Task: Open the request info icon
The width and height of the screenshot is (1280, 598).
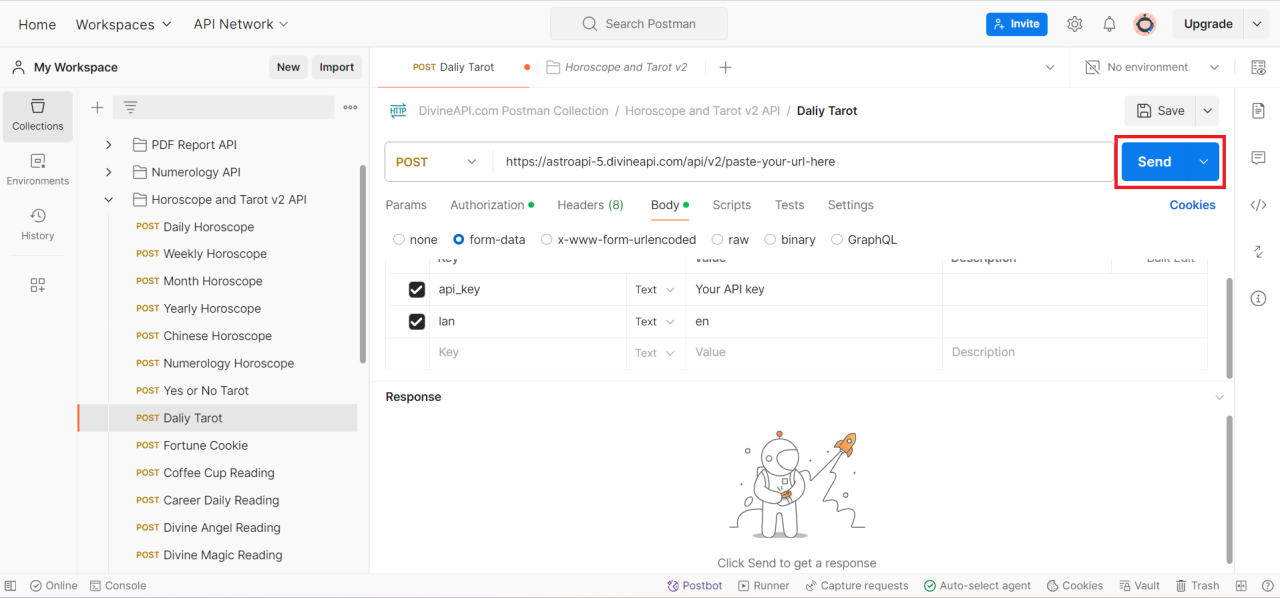Action: tap(1258, 299)
